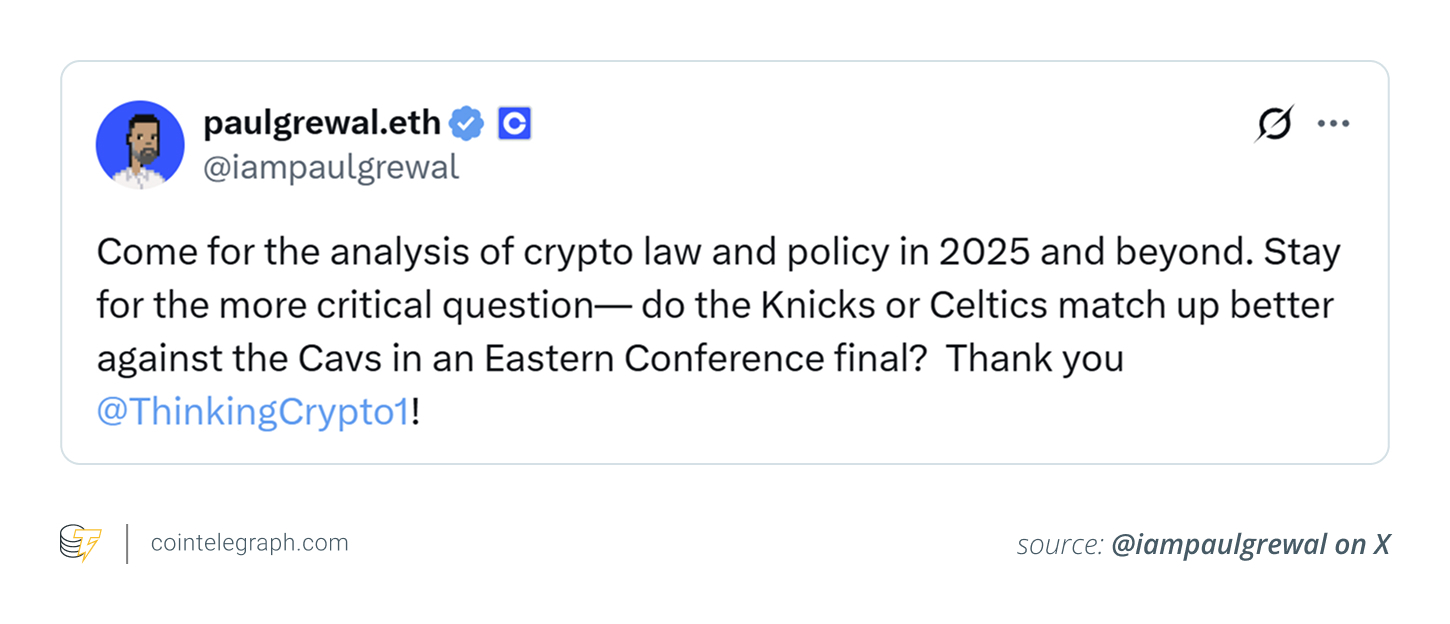This screenshot has width=1450, height=624.
Task: Open source @iampaulgrewal on X
Action: [1250, 545]
